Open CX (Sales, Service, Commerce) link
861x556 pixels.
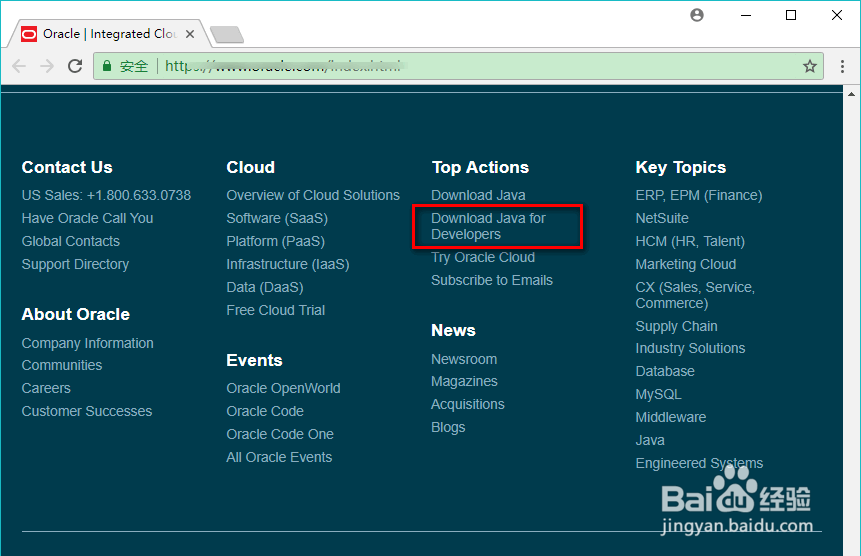tap(695, 295)
